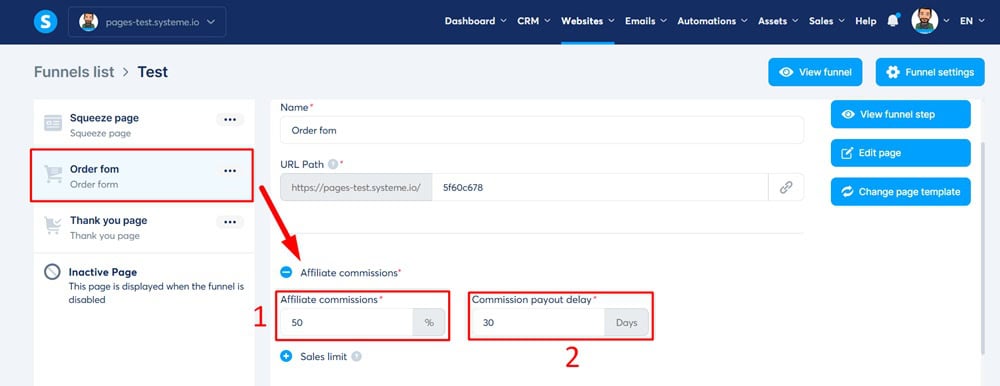Click the Change page template button

click(901, 191)
